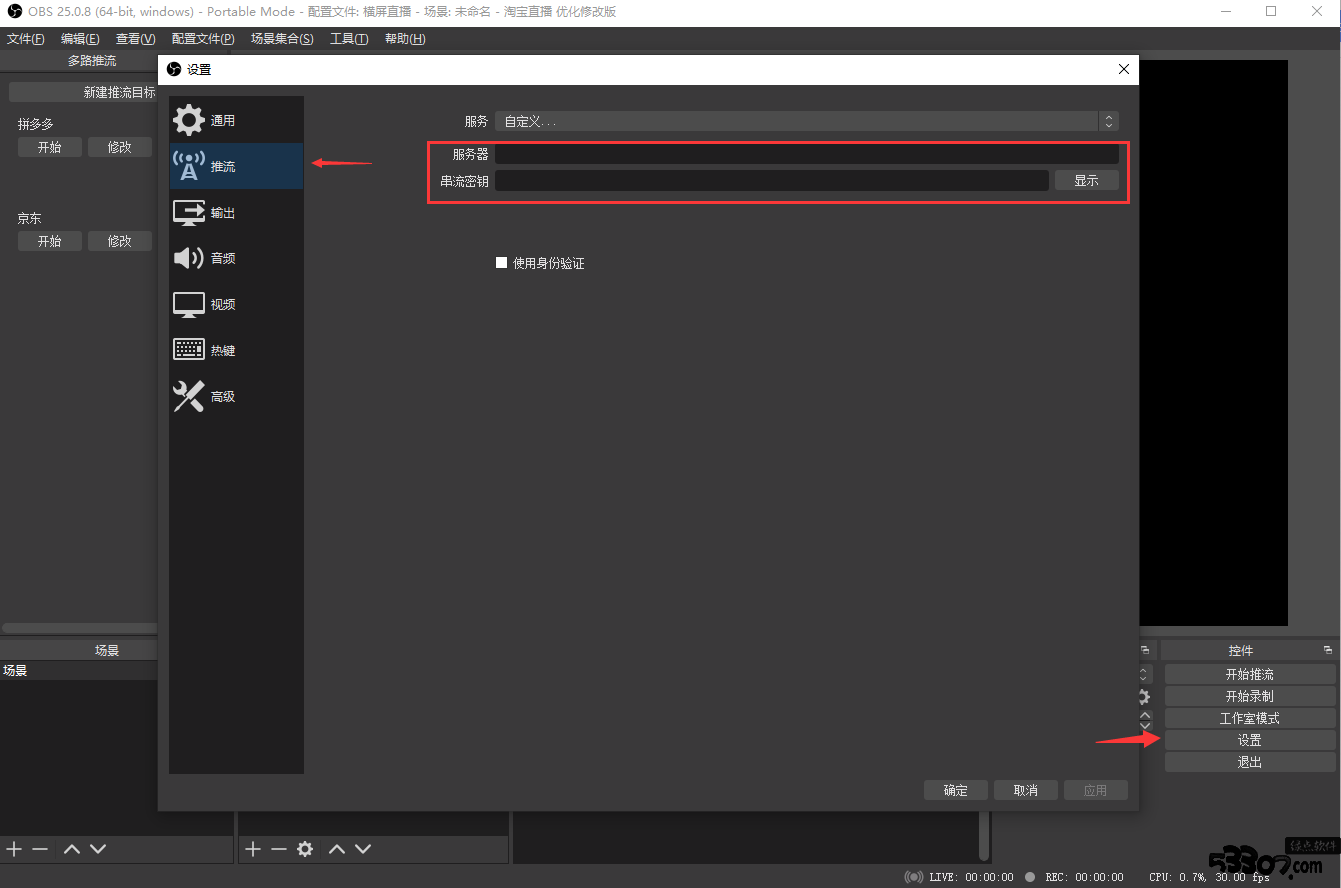1341x888 pixels.
Task: Move scene up with up arrow
Action: pos(72,849)
